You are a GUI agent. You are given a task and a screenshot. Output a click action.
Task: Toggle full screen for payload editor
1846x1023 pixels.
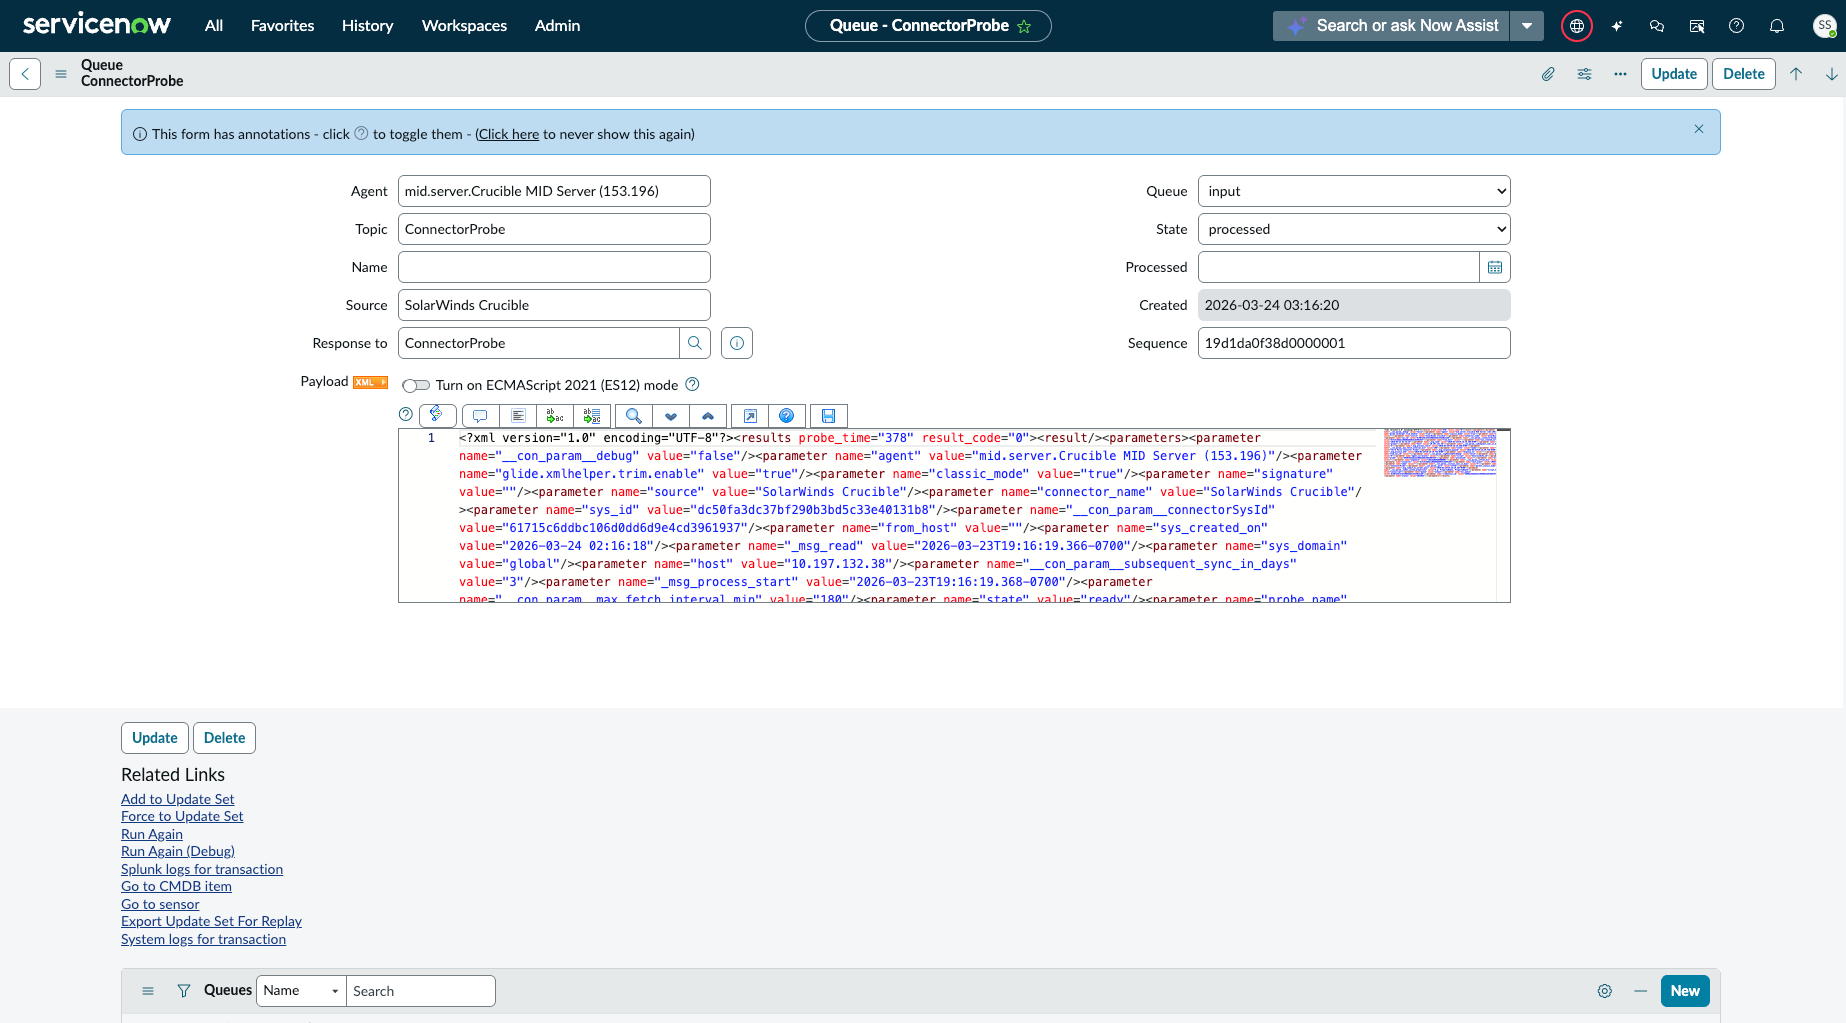[x=750, y=415]
